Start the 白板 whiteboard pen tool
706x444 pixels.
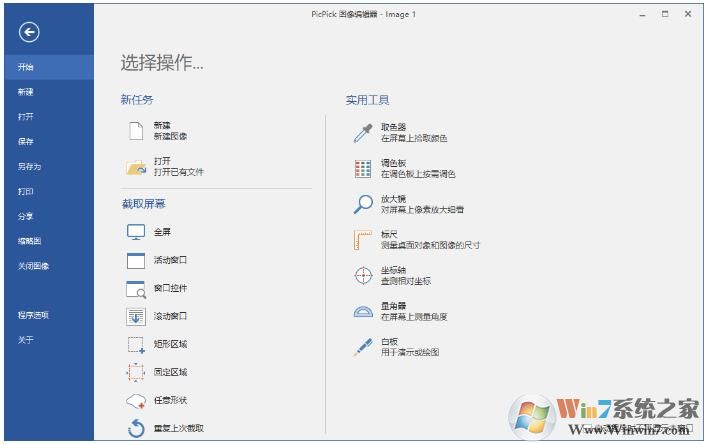coord(363,347)
